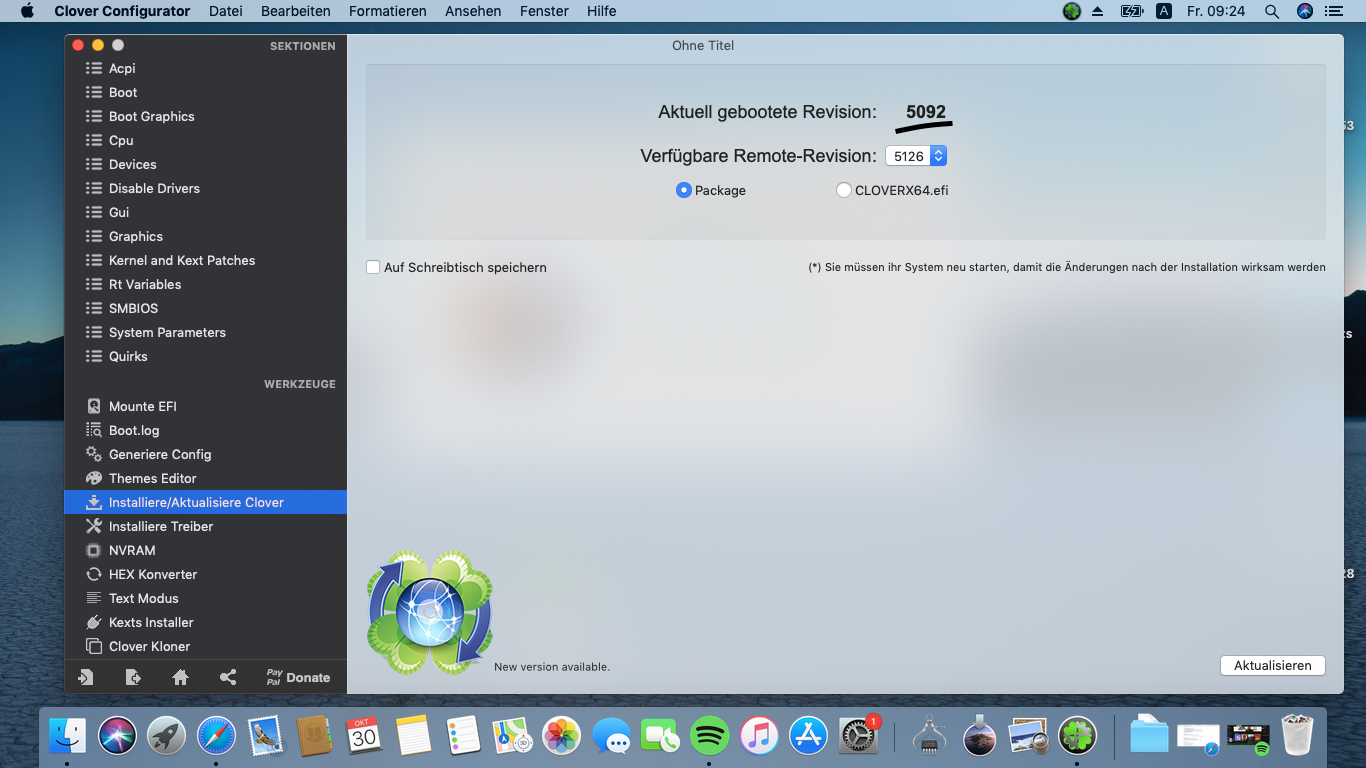Launch Safari from the Dock
The width and height of the screenshot is (1366, 768).
[216, 736]
